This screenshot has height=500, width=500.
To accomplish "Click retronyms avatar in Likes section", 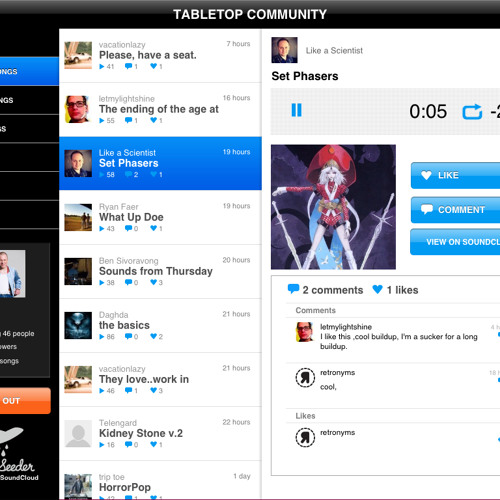I will (x=305, y=437).
